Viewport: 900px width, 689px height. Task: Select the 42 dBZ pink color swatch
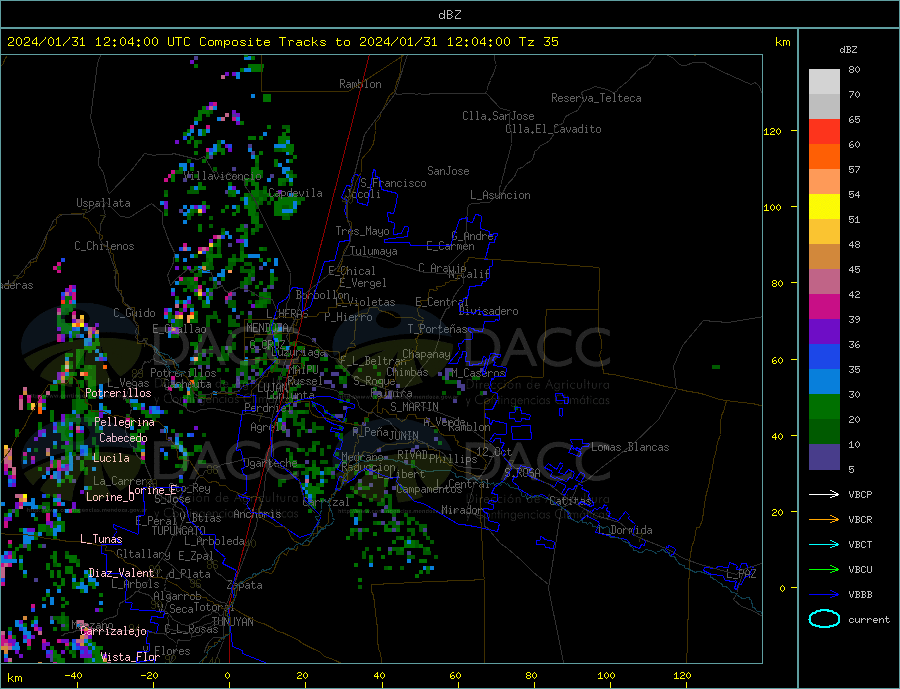tap(824, 282)
